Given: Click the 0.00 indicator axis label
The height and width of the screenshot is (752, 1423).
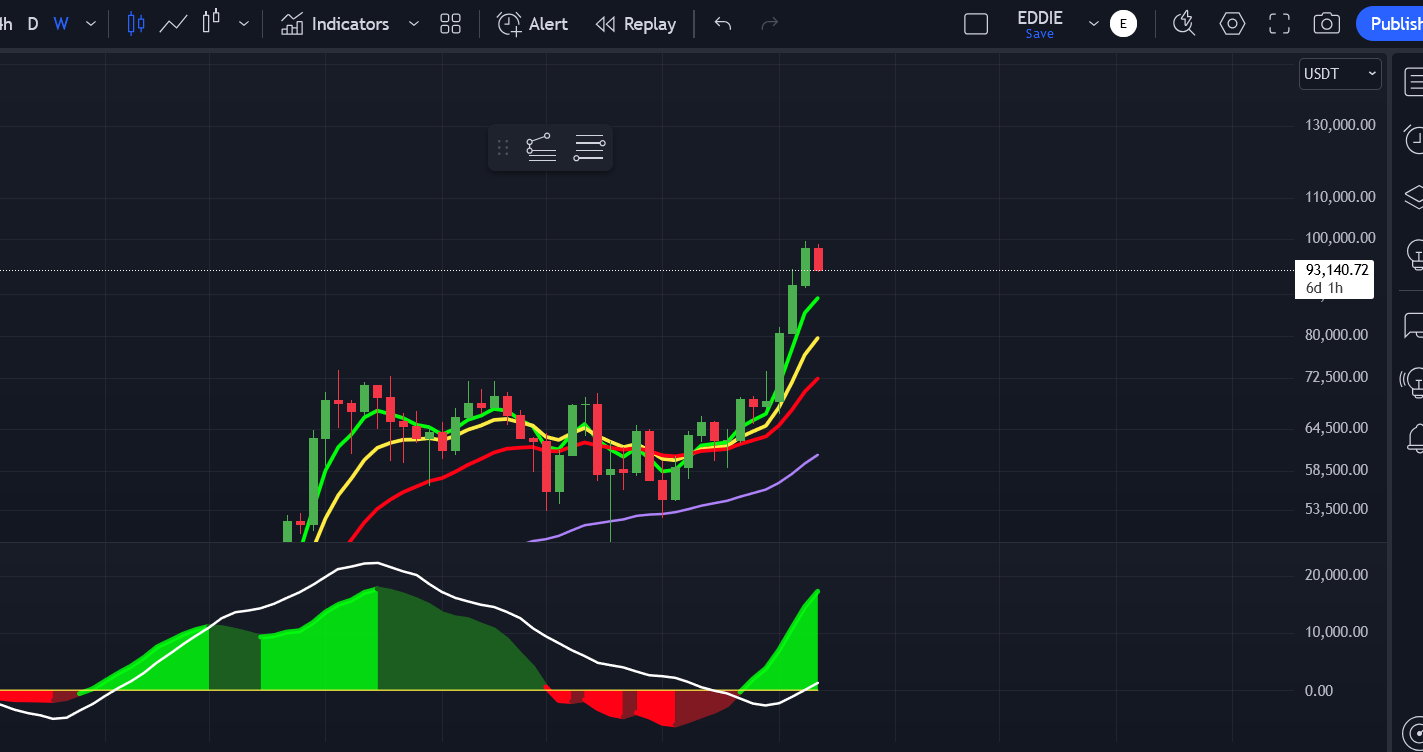Looking at the screenshot, I should click(x=1319, y=691).
